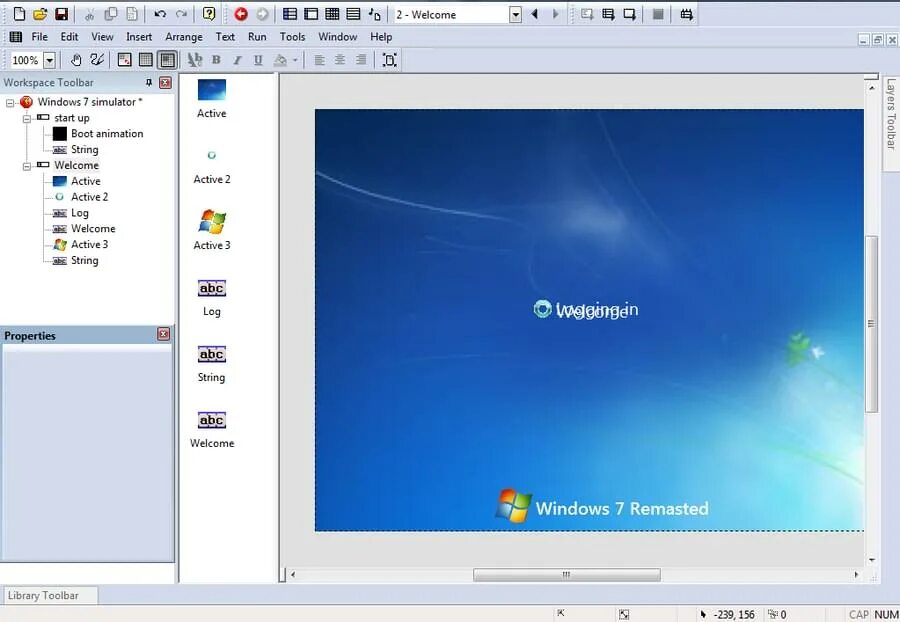Open the text color dropdown arrow
900x622 pixels.
tap(295, 60)
